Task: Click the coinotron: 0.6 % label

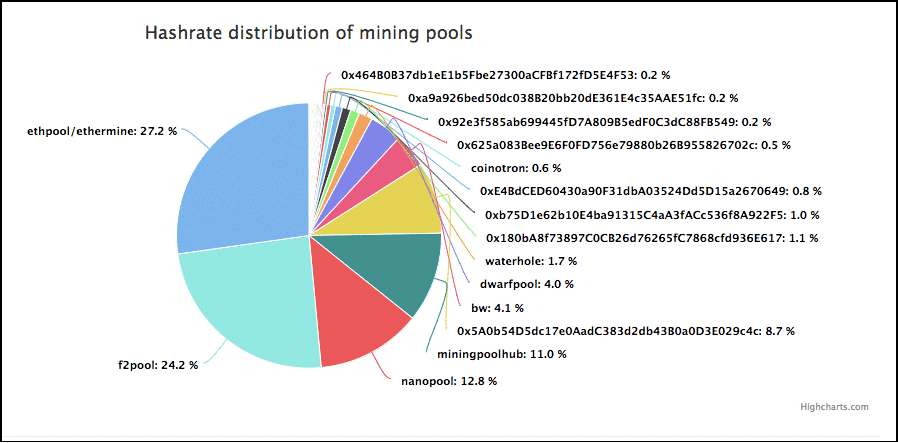Action: click(515, 168)
